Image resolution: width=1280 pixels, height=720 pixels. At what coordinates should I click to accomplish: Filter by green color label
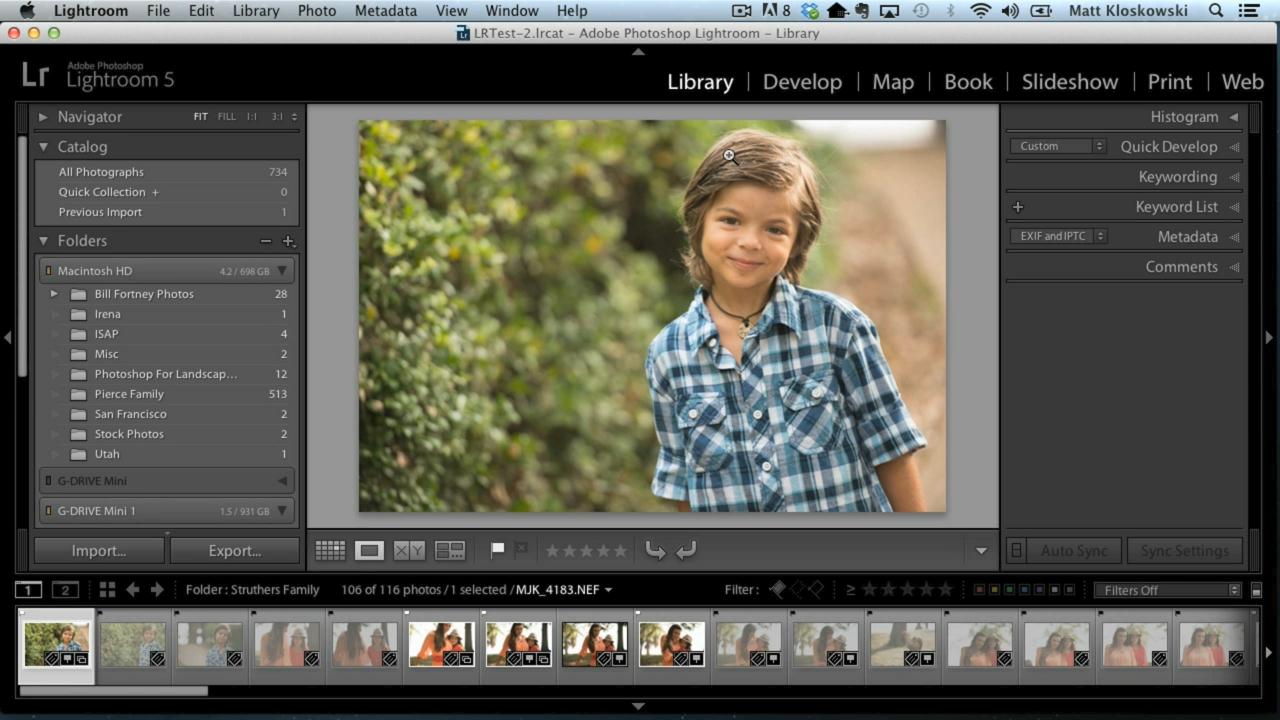pos(1007,590)
